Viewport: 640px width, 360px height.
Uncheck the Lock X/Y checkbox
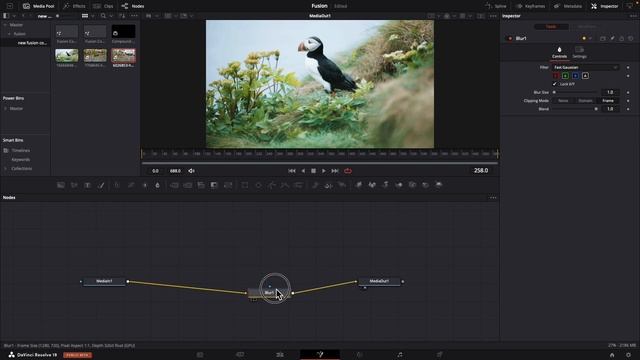555,84
